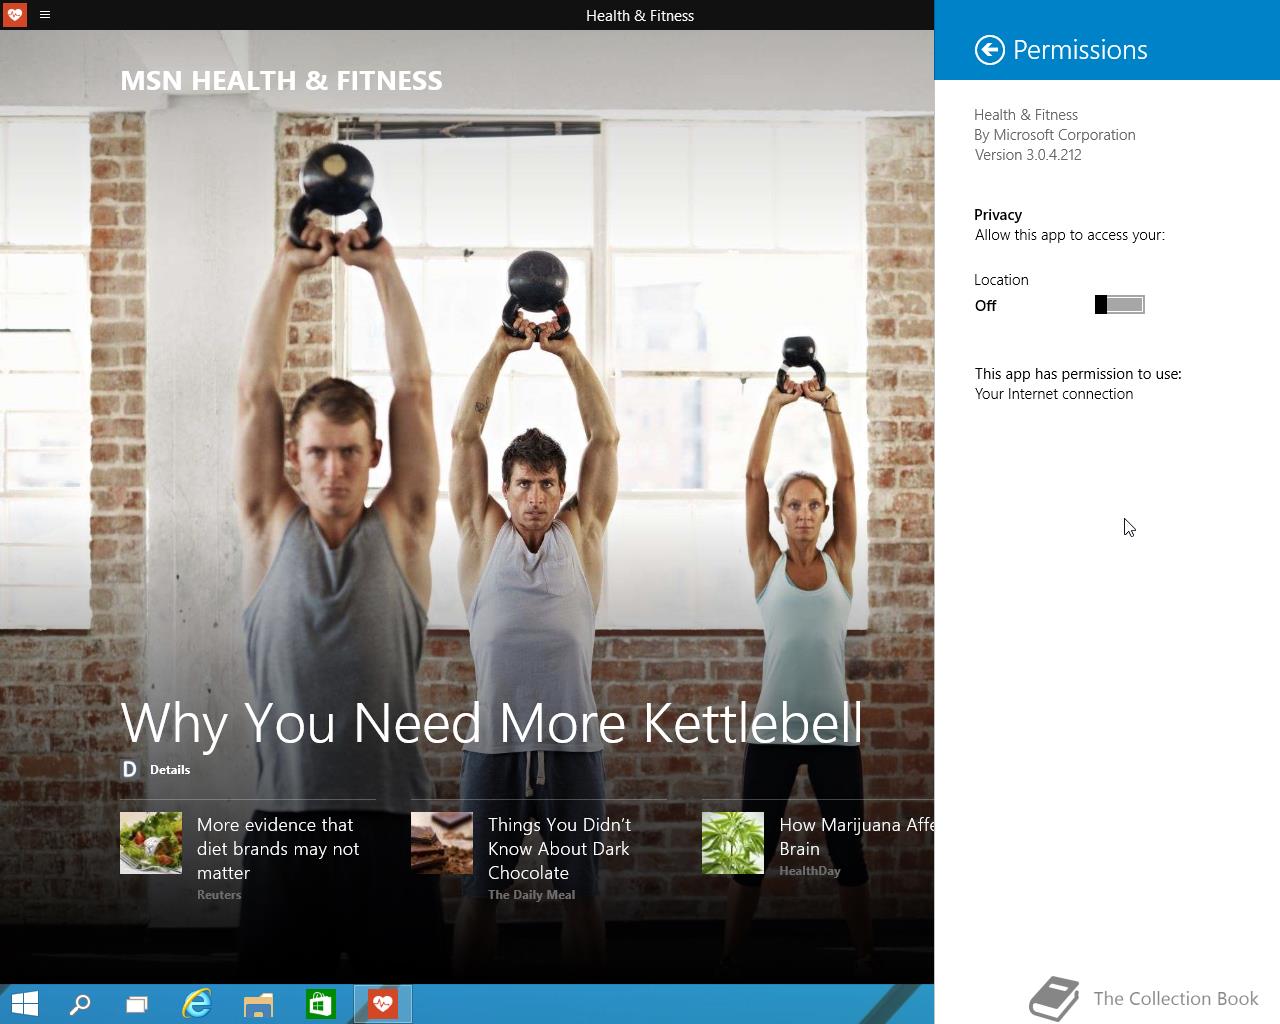1280x1024 pixels.
Task: Open the marijuana leaf thumbnail image
Action: tap(733, 843)
